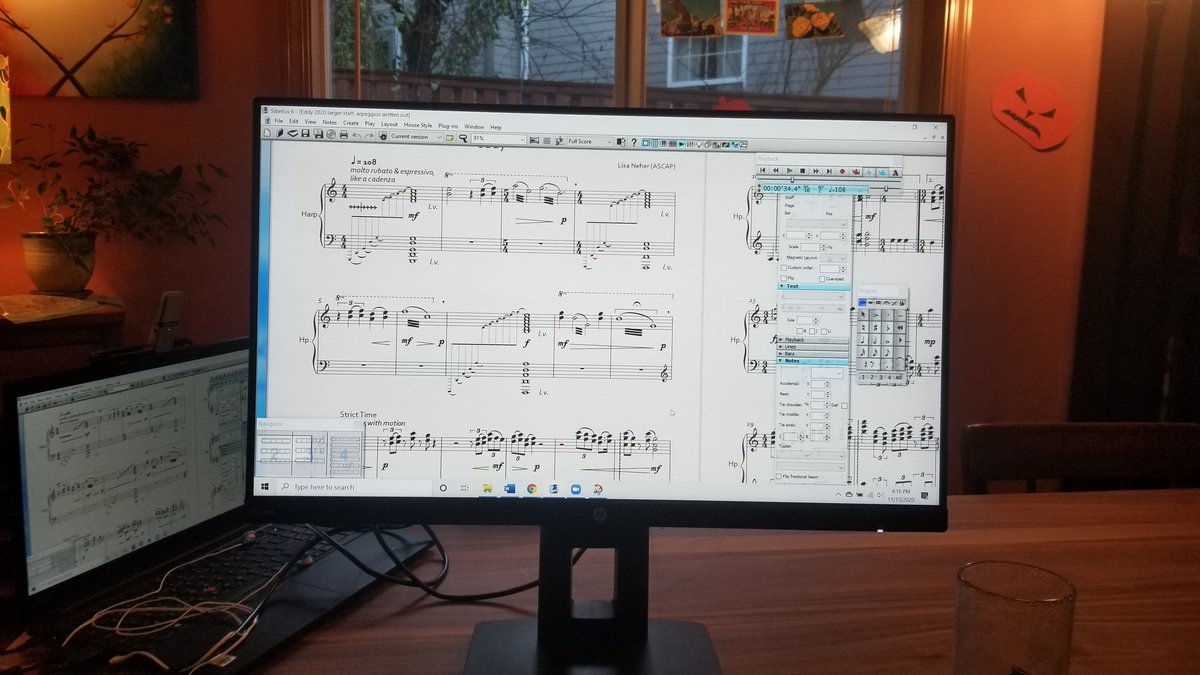Select the natural sign on the Keypad
1200x675 pixels.
pos(861,327)
